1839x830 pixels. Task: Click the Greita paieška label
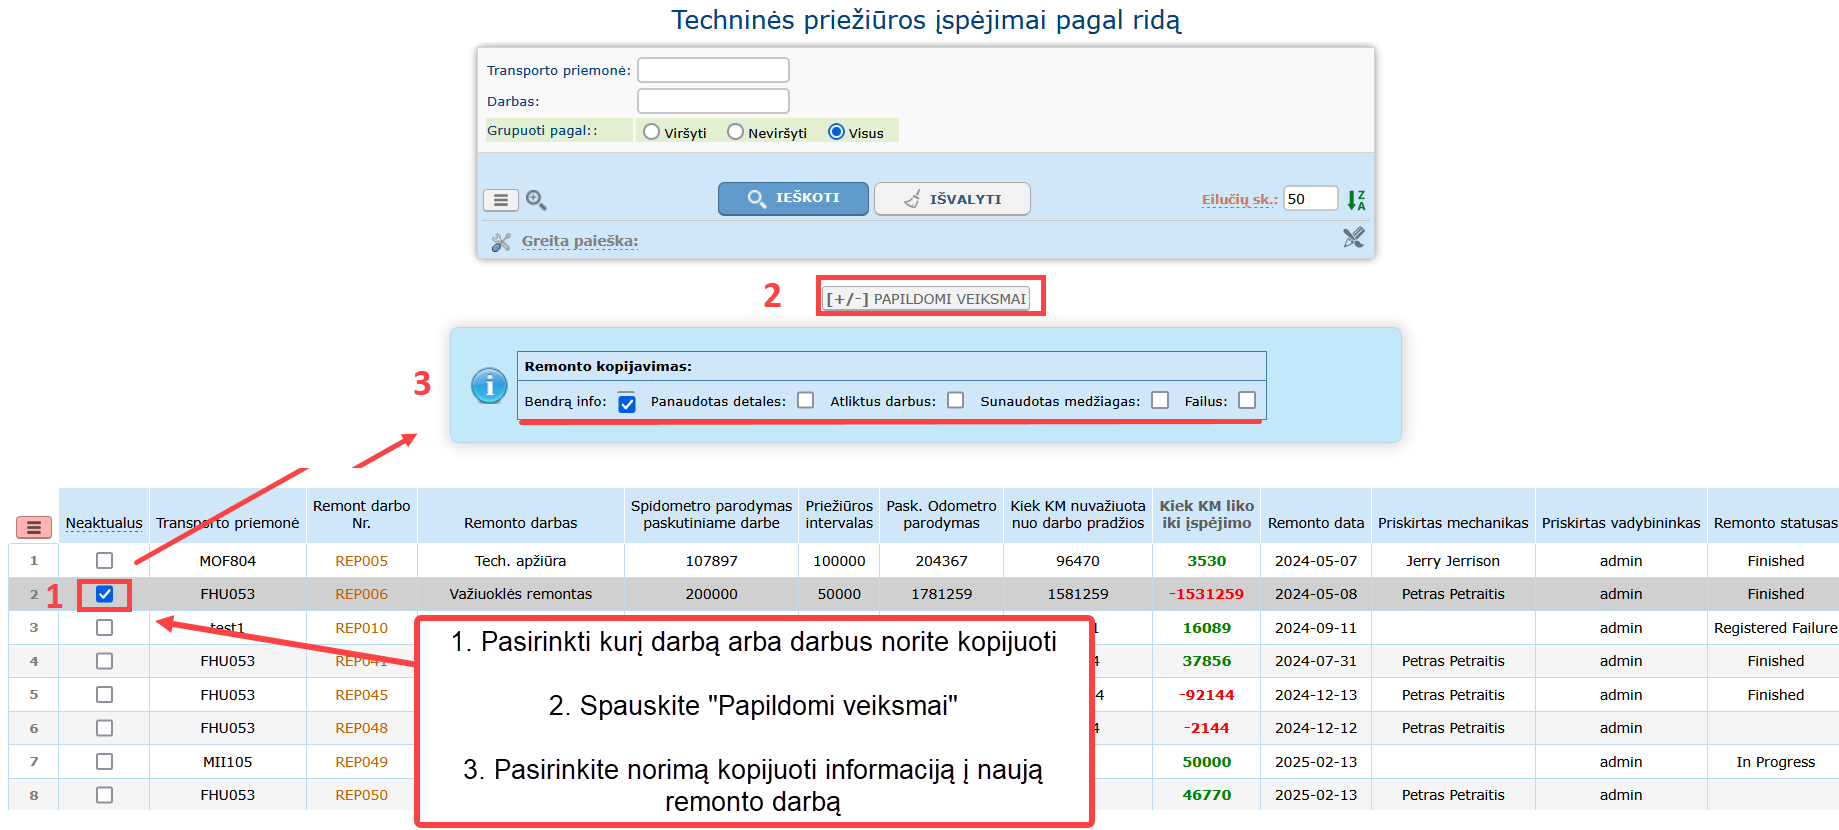click(580, 241)
